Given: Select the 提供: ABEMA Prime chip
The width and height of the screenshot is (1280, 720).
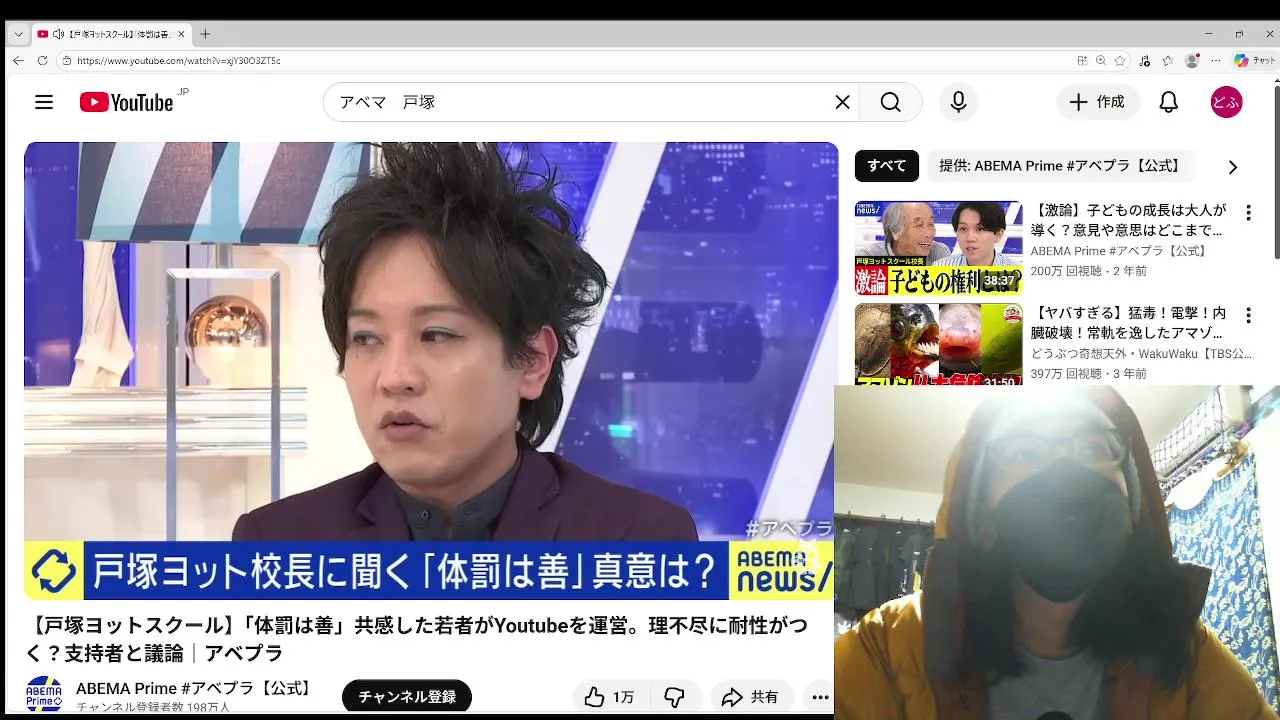Looking at the screenshot, I should pos(1060,166).
